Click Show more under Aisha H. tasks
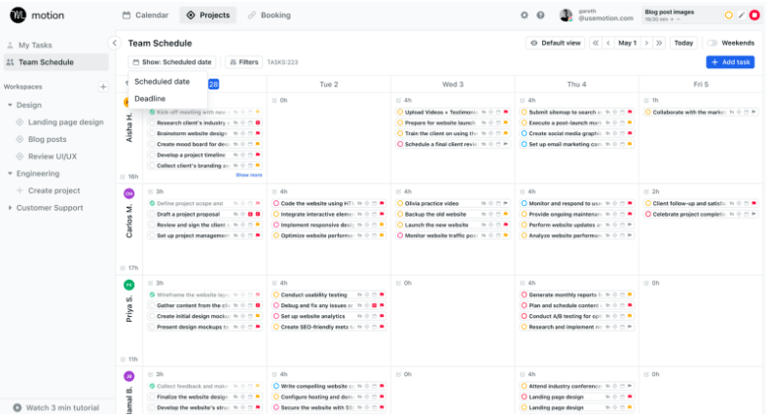This screenshot has width=768, height=417. [249, 175]
